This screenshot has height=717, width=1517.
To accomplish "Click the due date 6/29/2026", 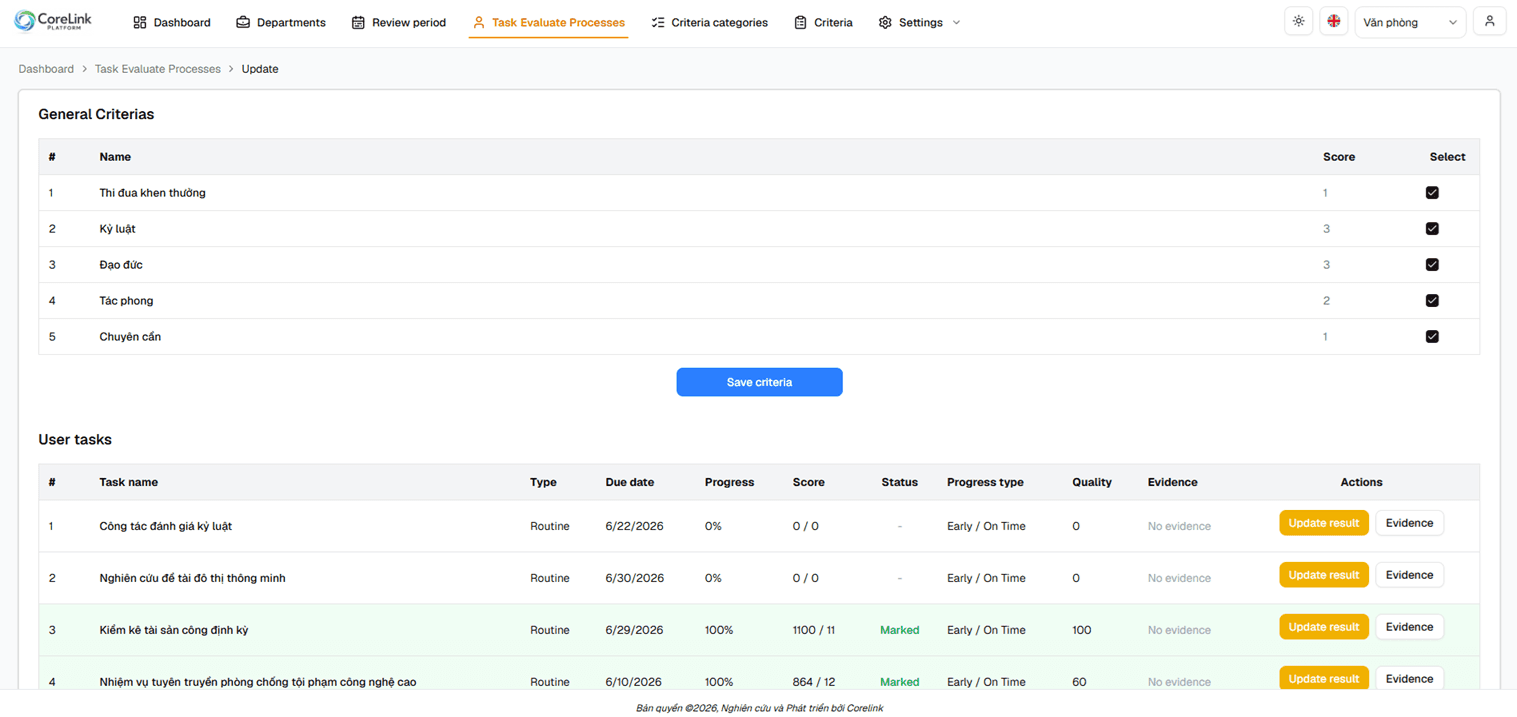I will click(634, 630).
